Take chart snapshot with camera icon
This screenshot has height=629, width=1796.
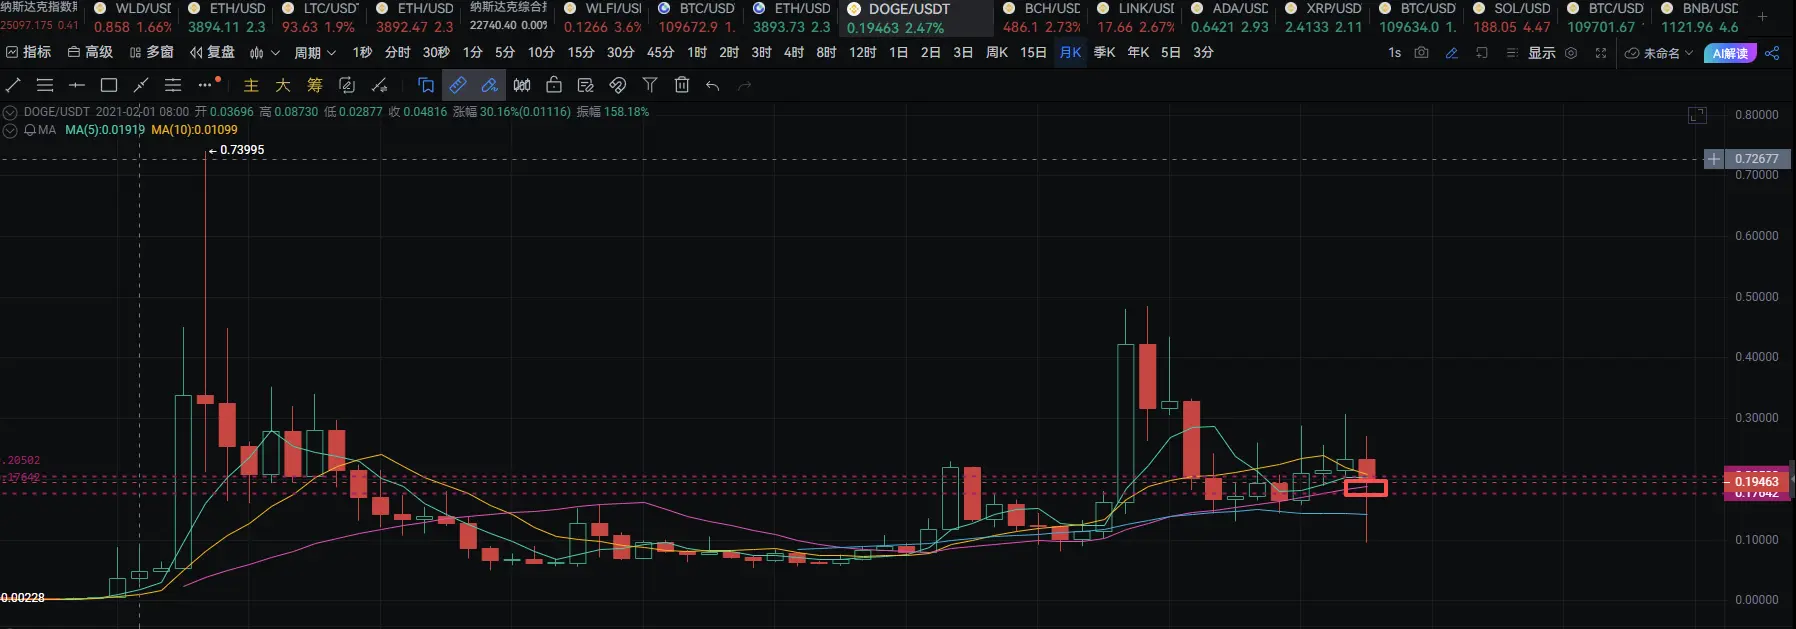tap(1422, 53)
